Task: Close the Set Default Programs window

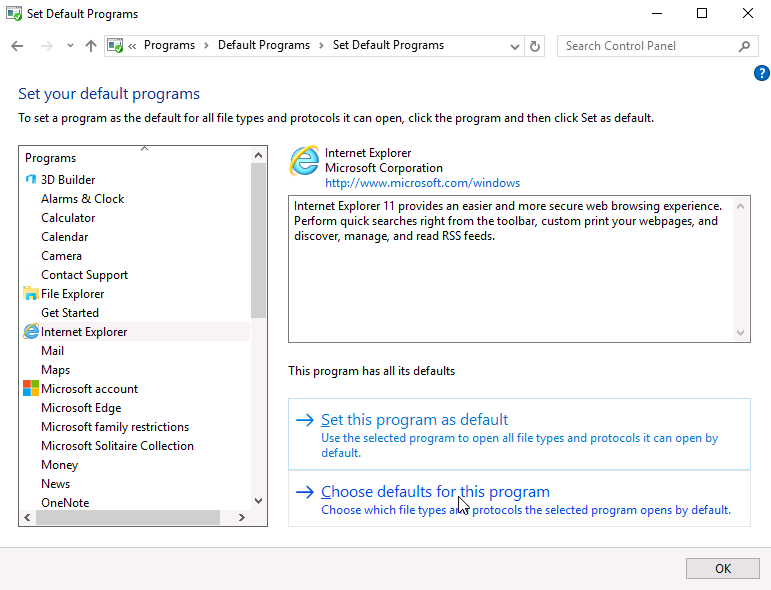Action: pos(748,13)
